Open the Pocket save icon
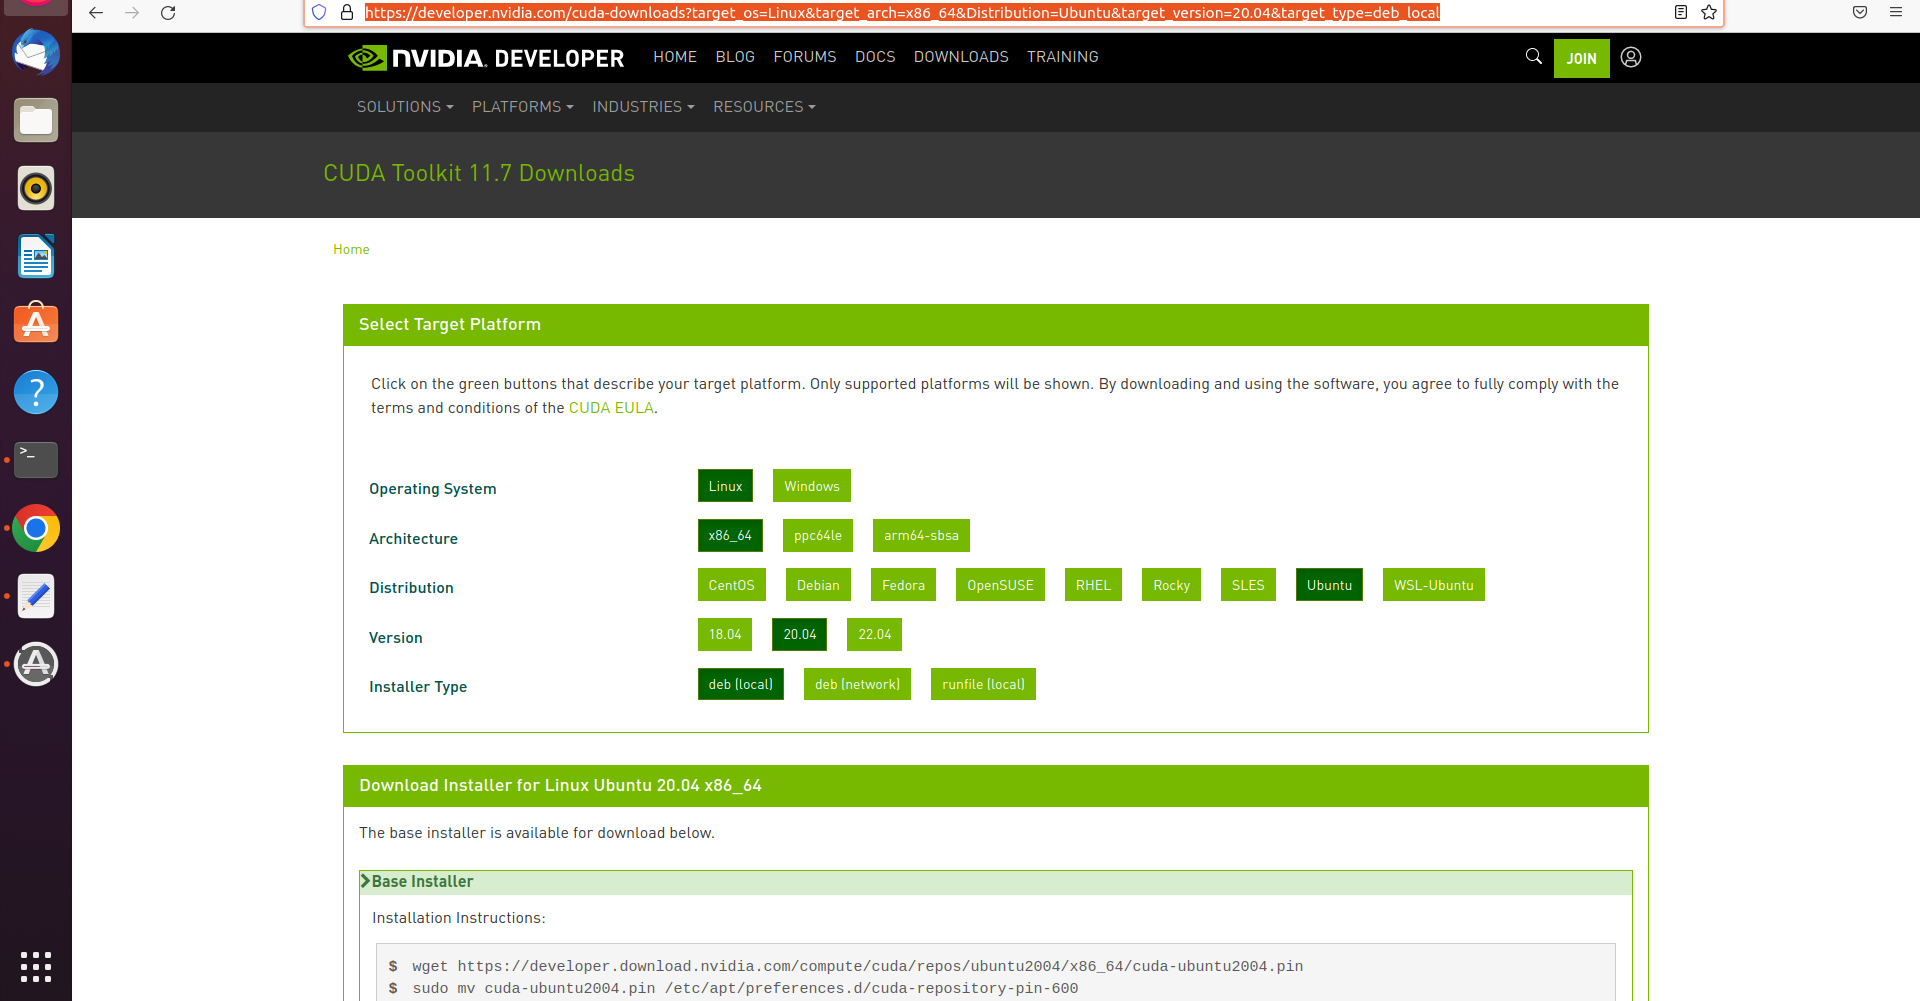The image size is (1920, 1001). click(x=1860, y=13)
